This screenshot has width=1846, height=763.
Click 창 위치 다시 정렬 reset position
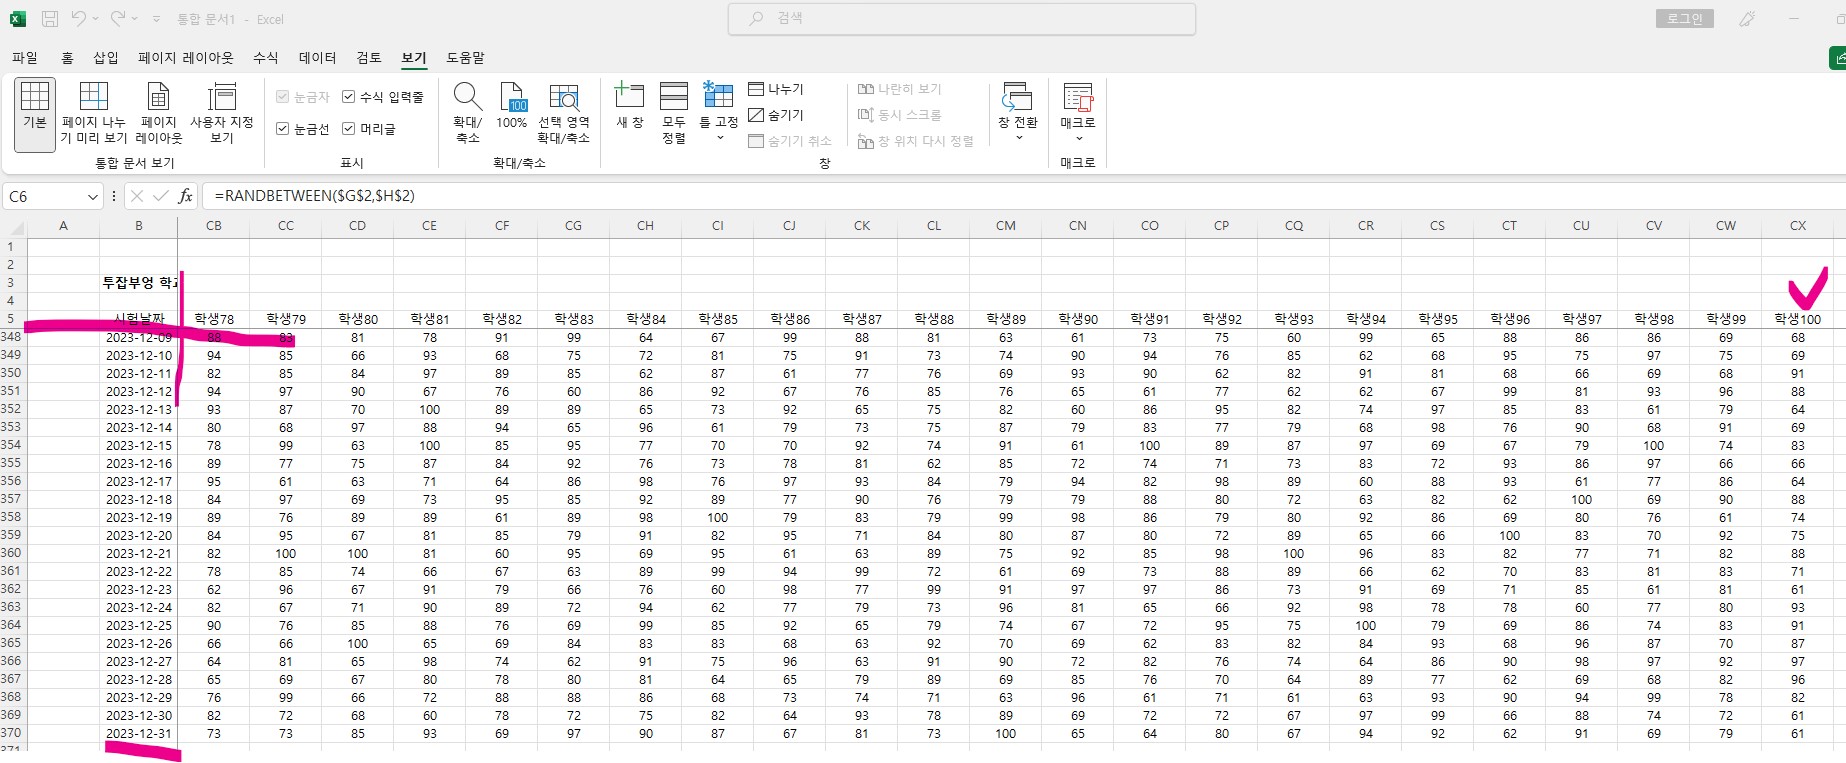coord(915,141)
